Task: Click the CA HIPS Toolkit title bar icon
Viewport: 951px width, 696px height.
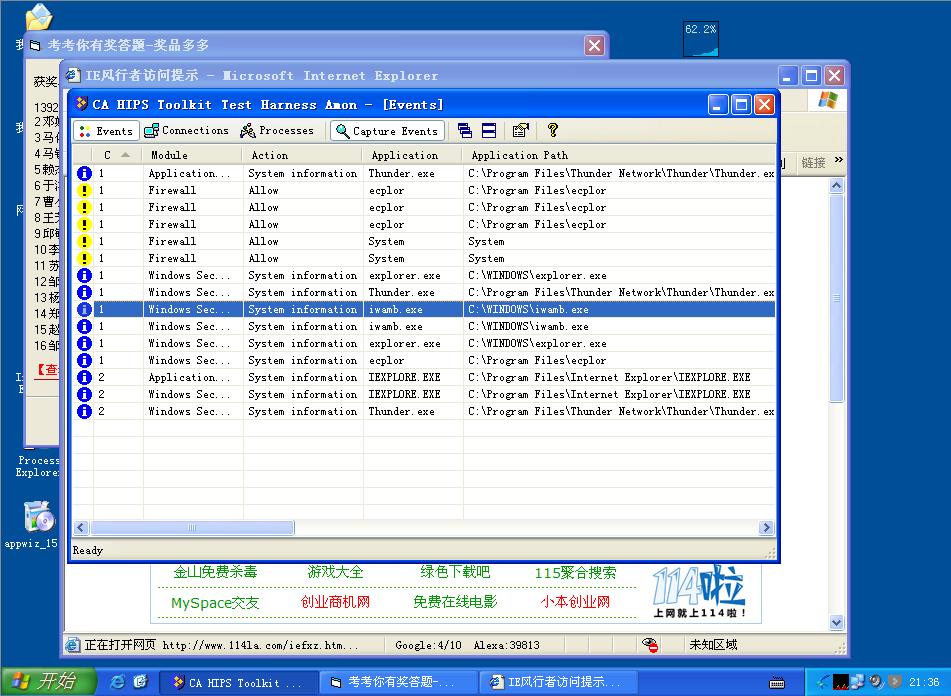Action: pos(81,104)
